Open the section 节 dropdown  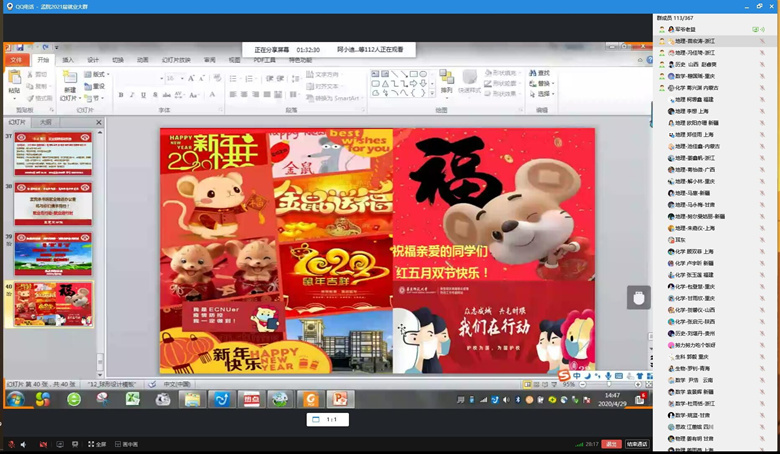93,98
